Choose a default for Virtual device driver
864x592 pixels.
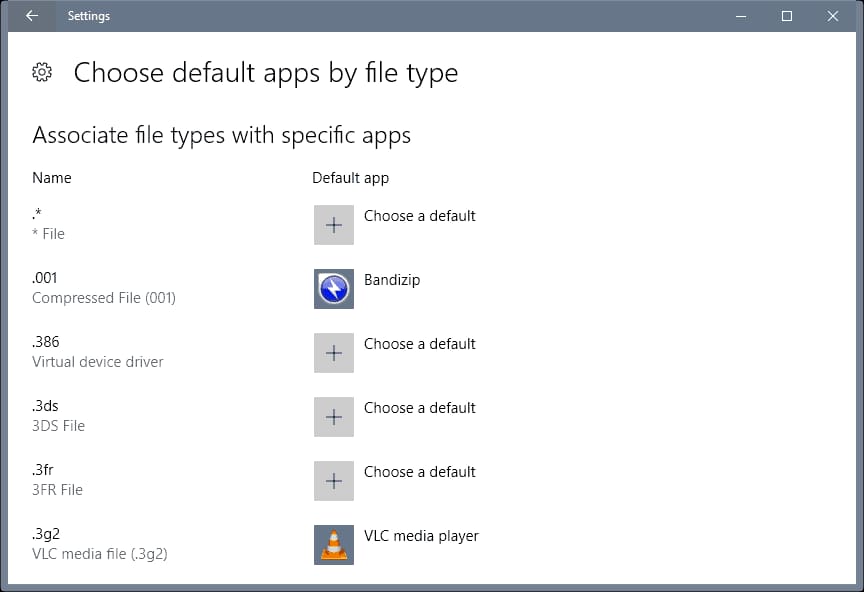(419, 344)
